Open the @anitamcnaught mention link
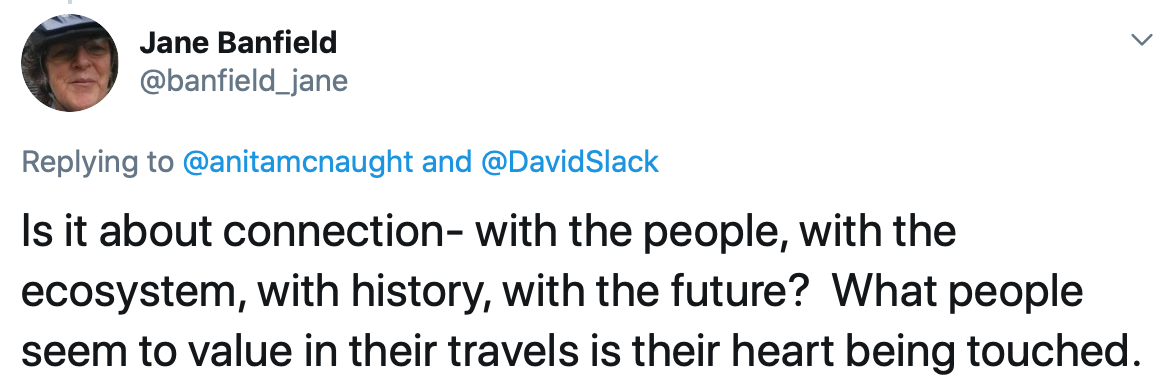 296,162
